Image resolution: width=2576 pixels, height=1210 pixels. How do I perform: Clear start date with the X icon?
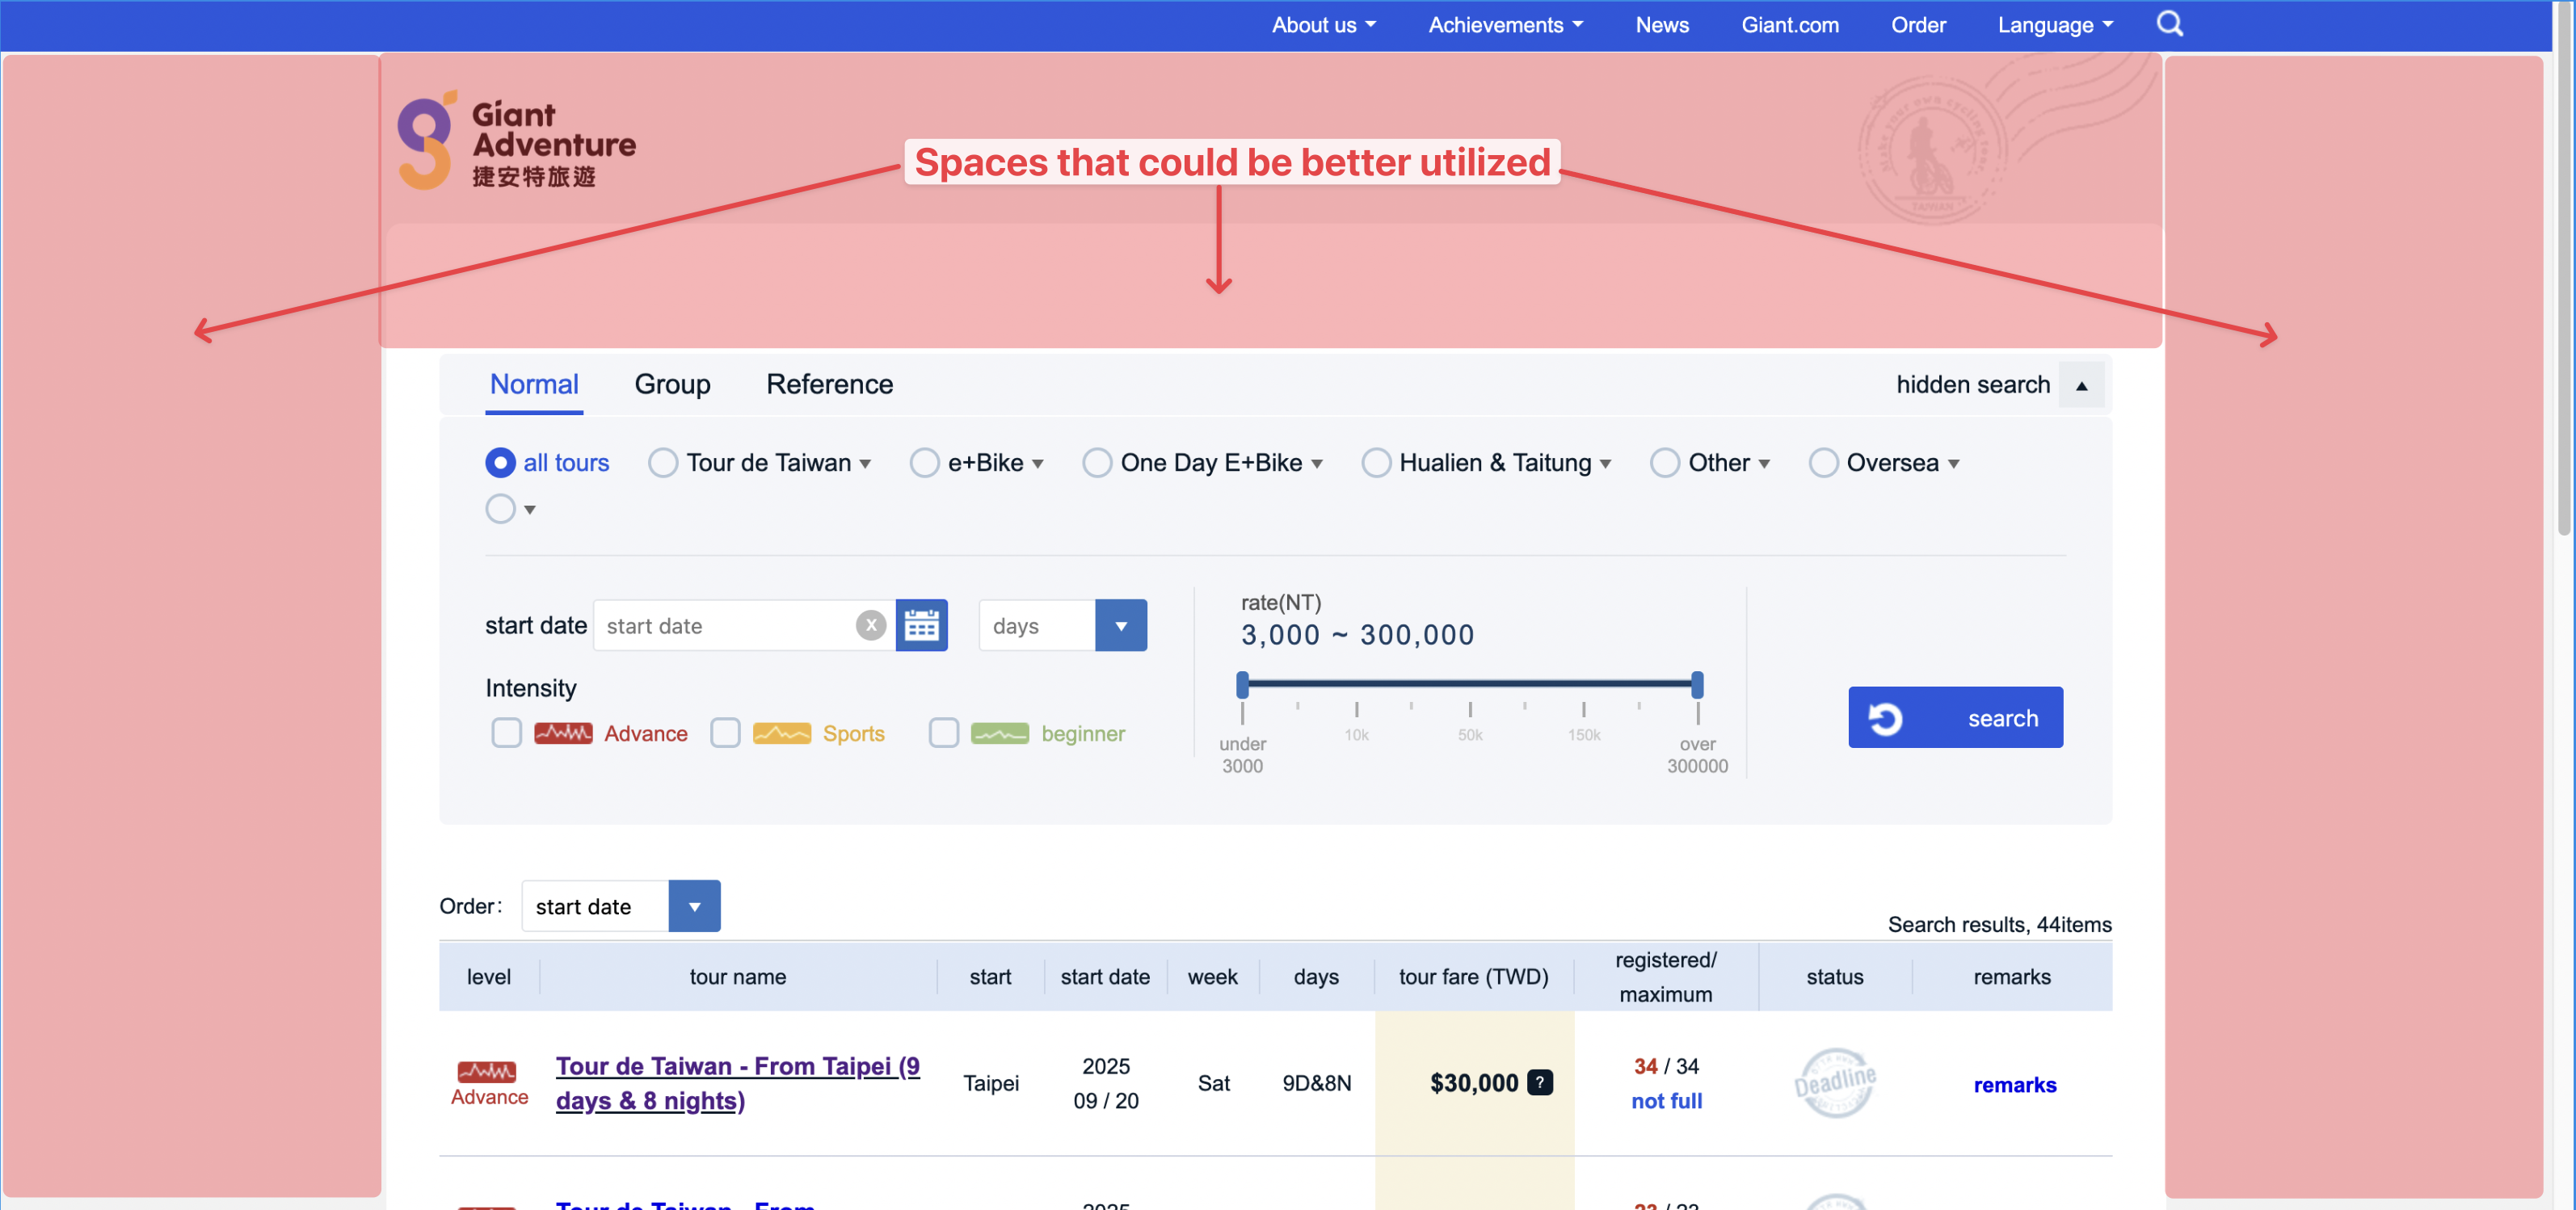871,626
